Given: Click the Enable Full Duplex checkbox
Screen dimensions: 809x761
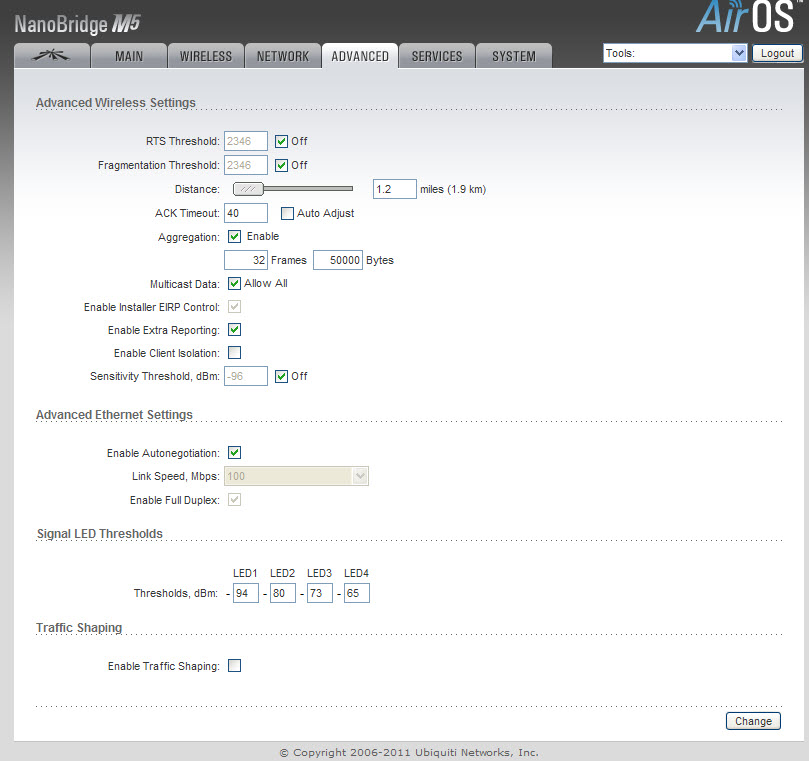Looking at the screenshot, I should pos(234,499).
